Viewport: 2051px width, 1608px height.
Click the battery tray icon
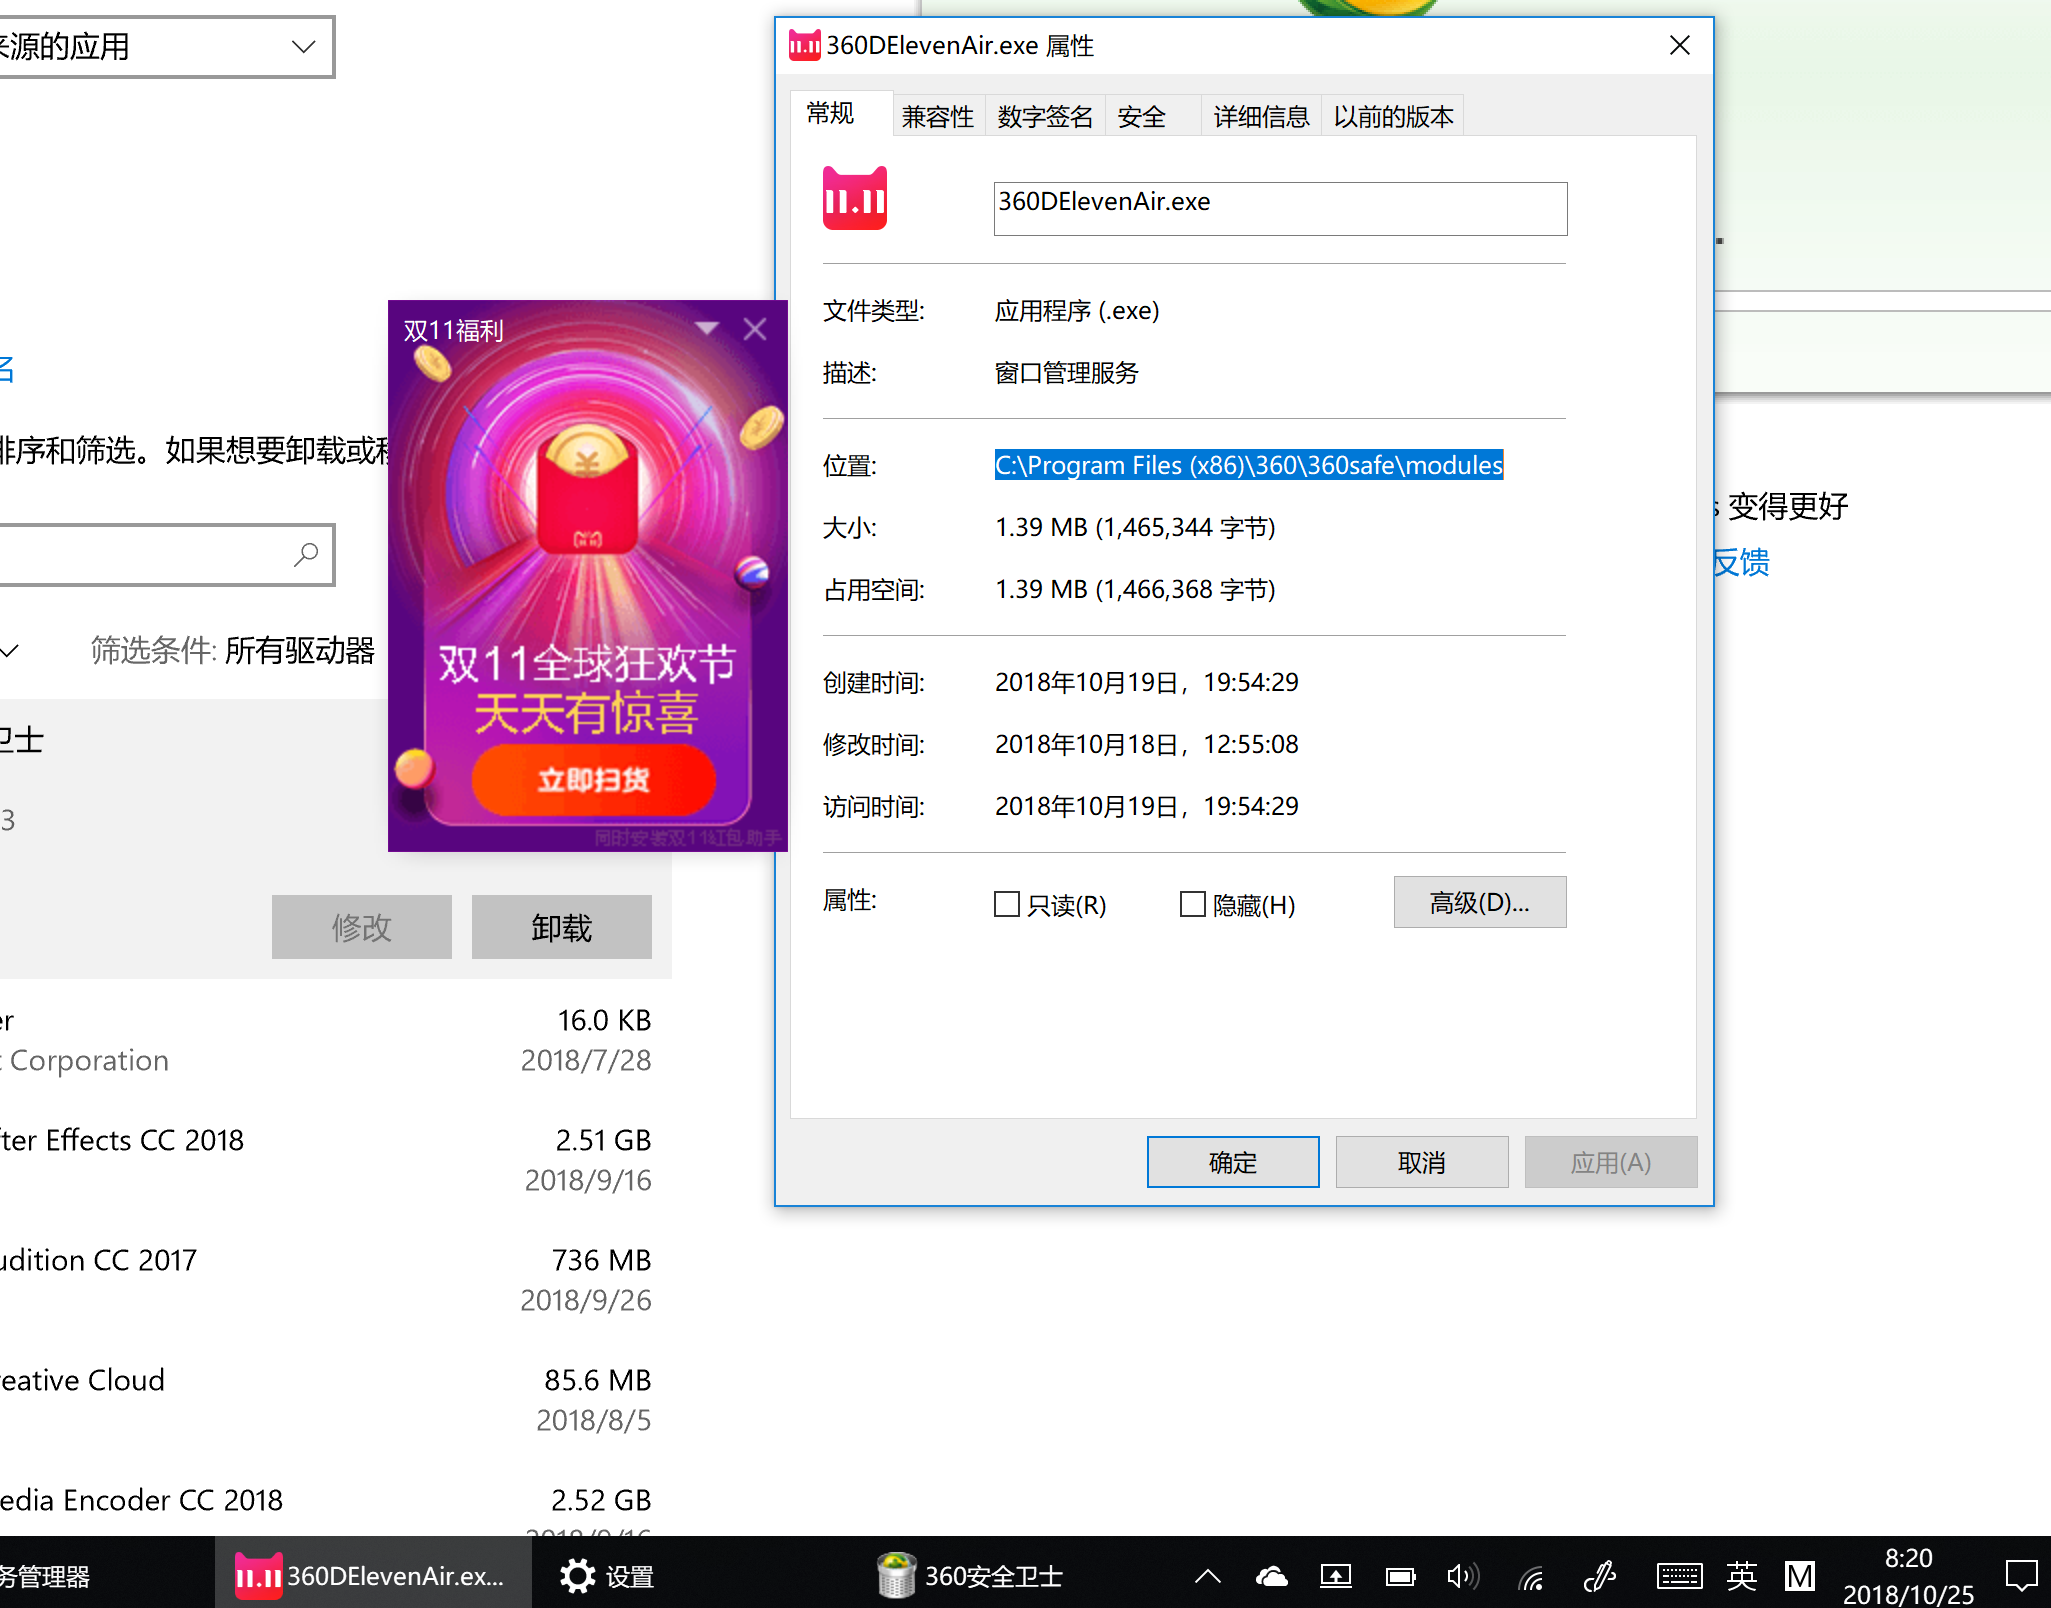[x=1400, y=1577]
